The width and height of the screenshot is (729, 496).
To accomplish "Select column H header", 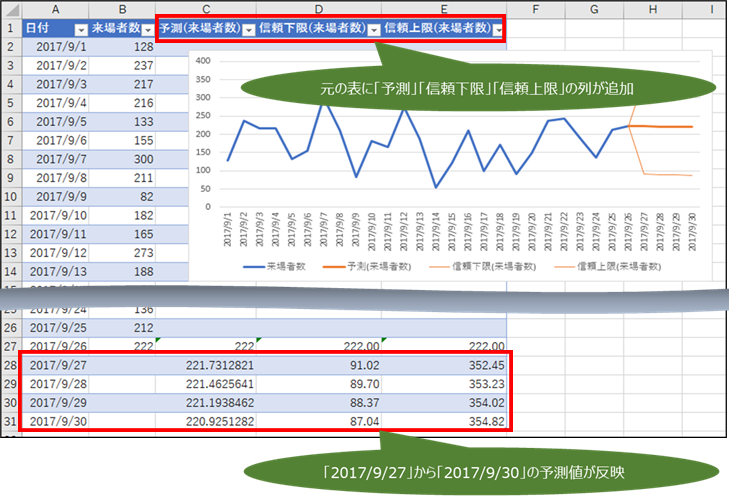I will point(653,9).
